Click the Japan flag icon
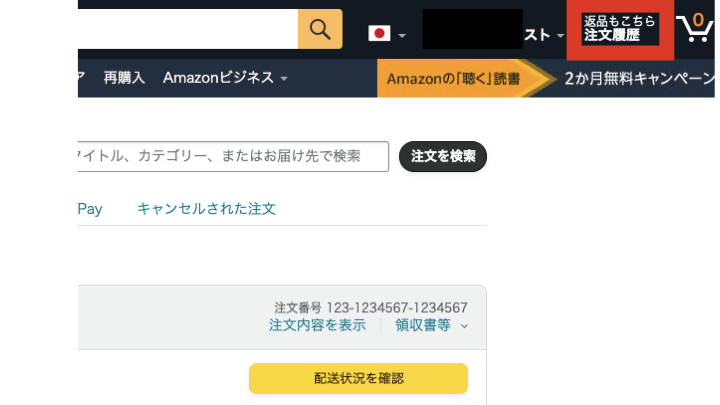 coord(379,34)
